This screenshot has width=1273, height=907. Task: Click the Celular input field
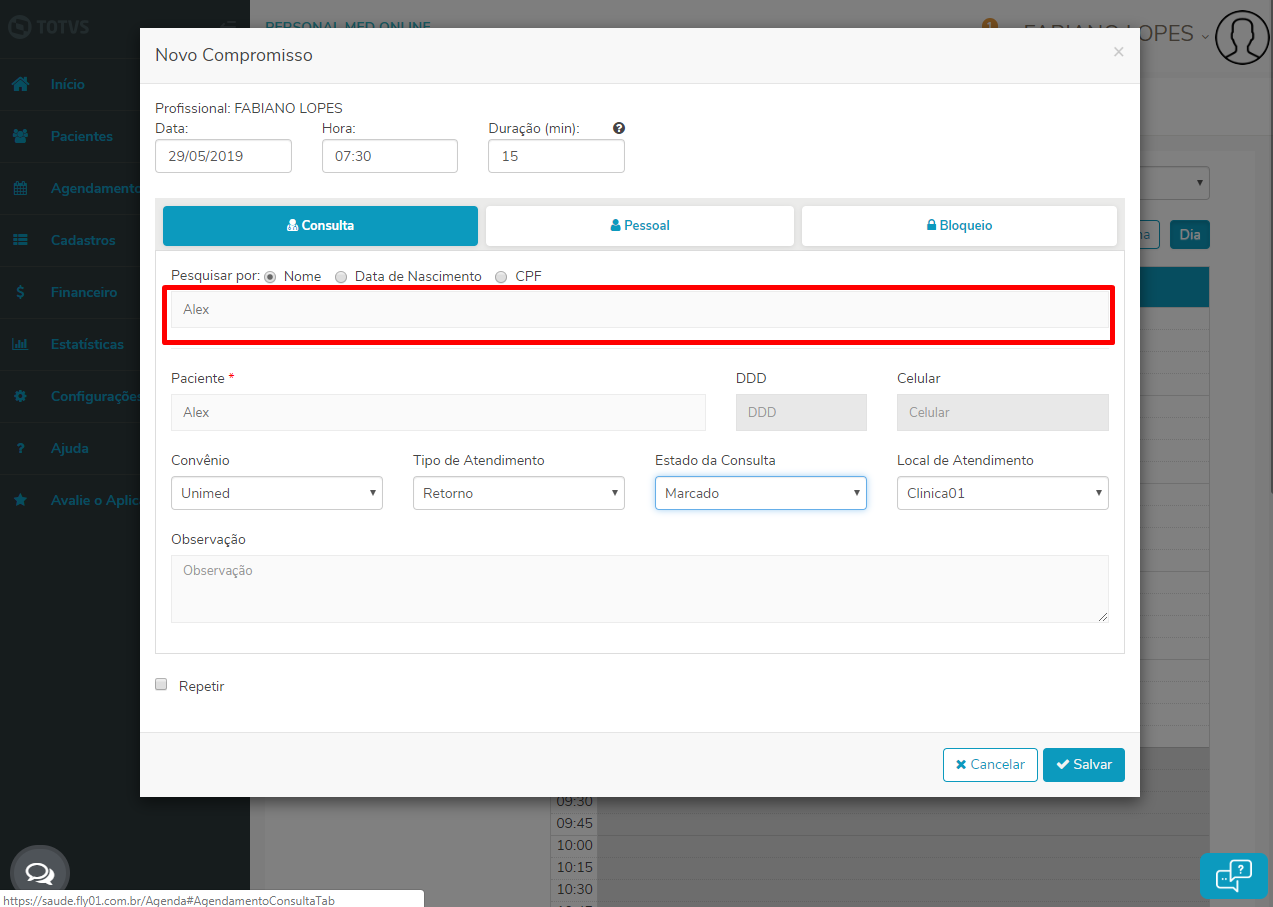(x=1003, y=412)
